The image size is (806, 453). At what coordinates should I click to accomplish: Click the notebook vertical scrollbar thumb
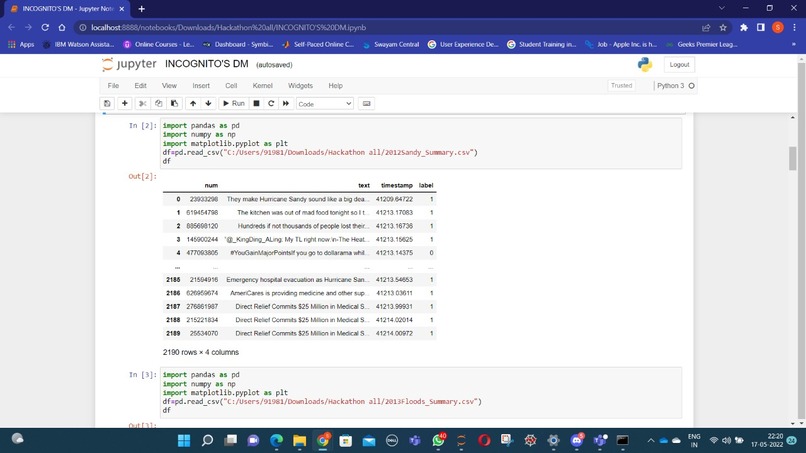793,158
